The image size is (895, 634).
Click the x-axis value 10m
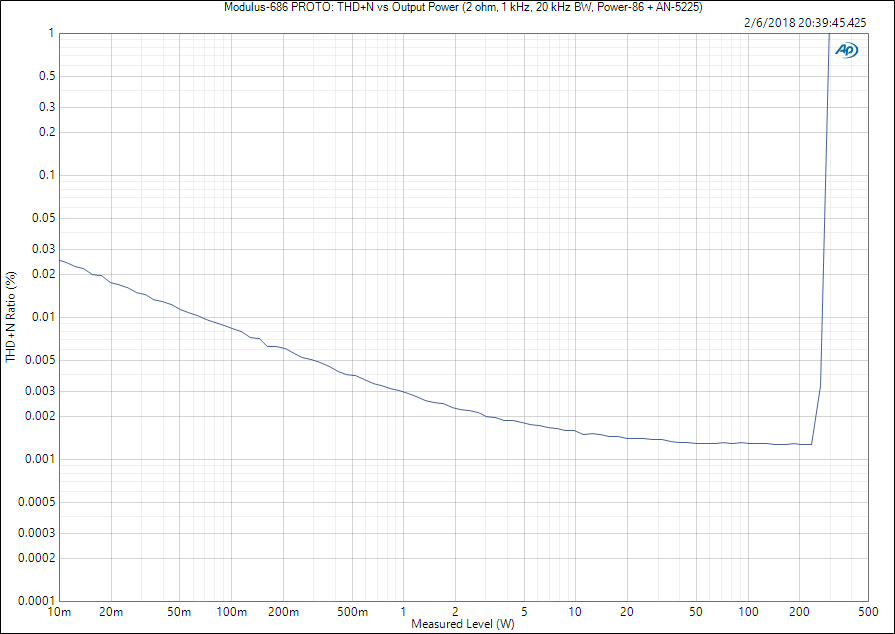coord(59,612)
